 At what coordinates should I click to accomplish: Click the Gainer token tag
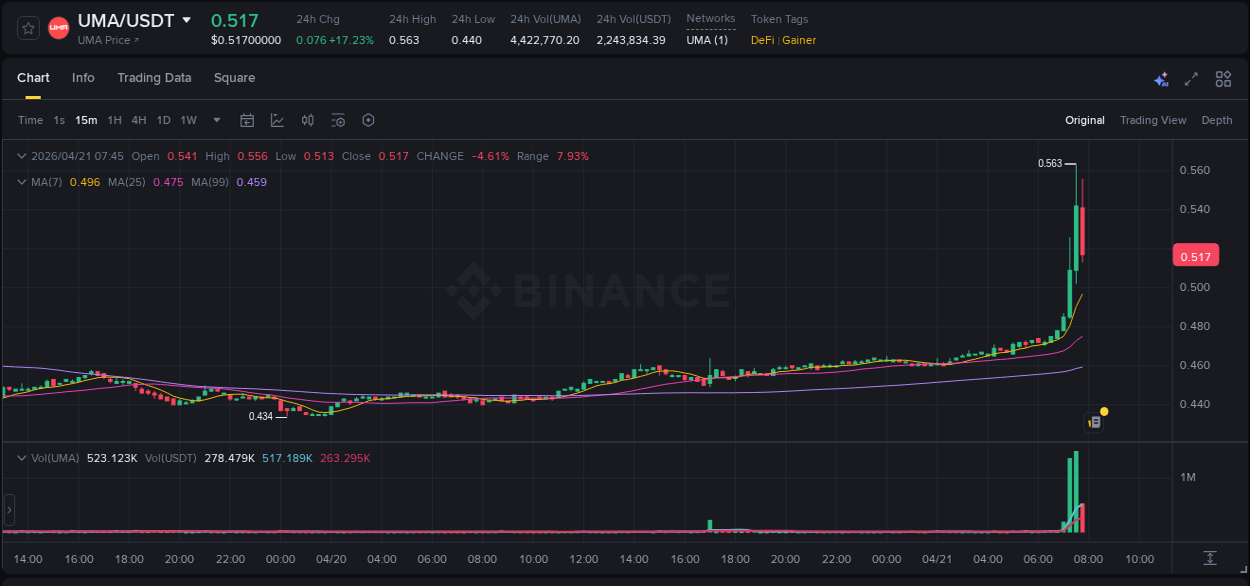pos(800,41)
